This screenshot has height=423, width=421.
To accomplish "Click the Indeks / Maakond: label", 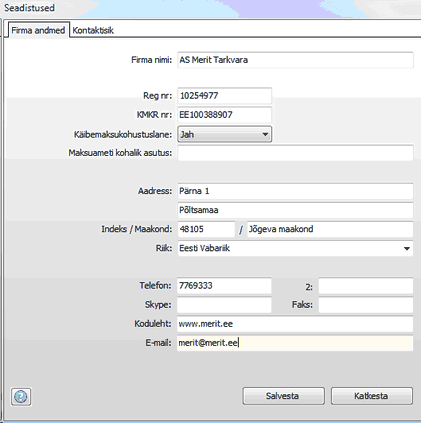I will [x=137, y=229].
